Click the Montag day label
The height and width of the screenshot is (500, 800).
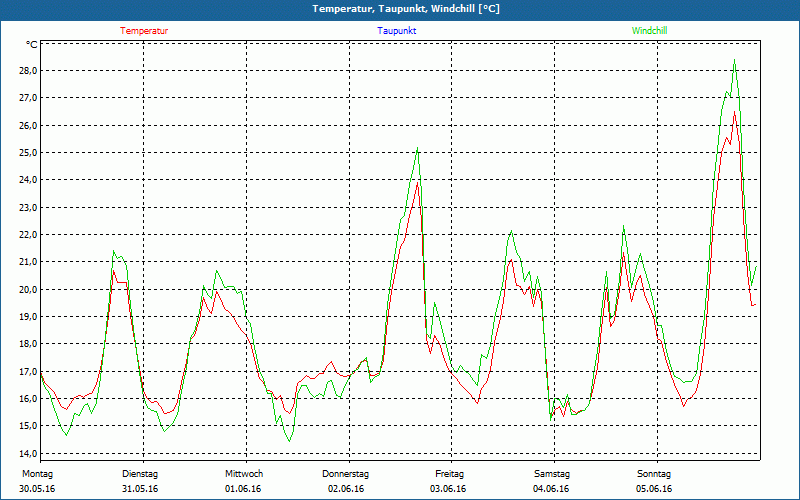(37, 474)
